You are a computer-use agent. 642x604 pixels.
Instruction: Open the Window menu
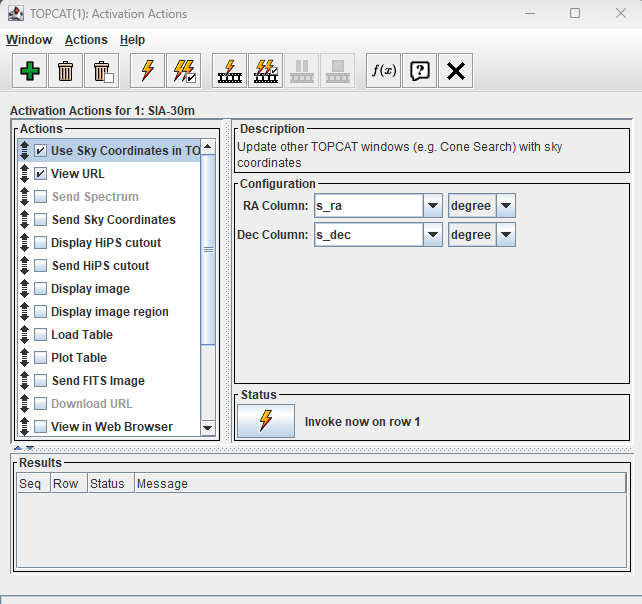click(x=29, y=40)
